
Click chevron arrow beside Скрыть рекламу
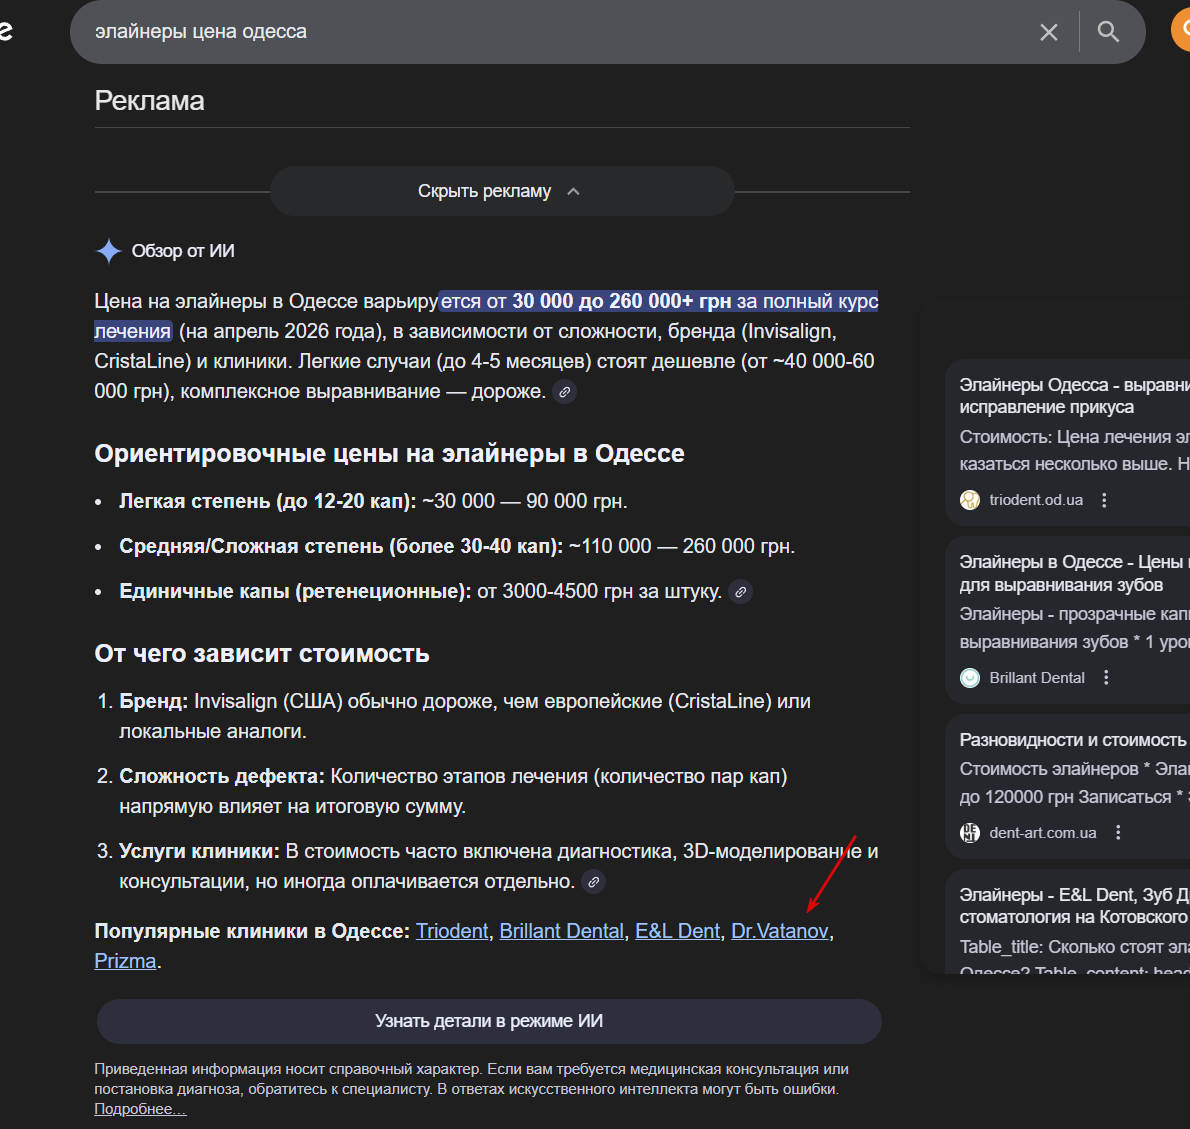574,191
